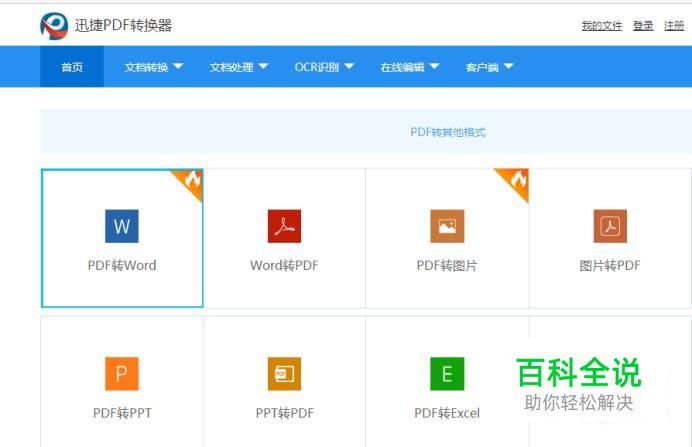Expand the arrow beside 文档处理
Screen dimensions: 692x447
point(263,66)
